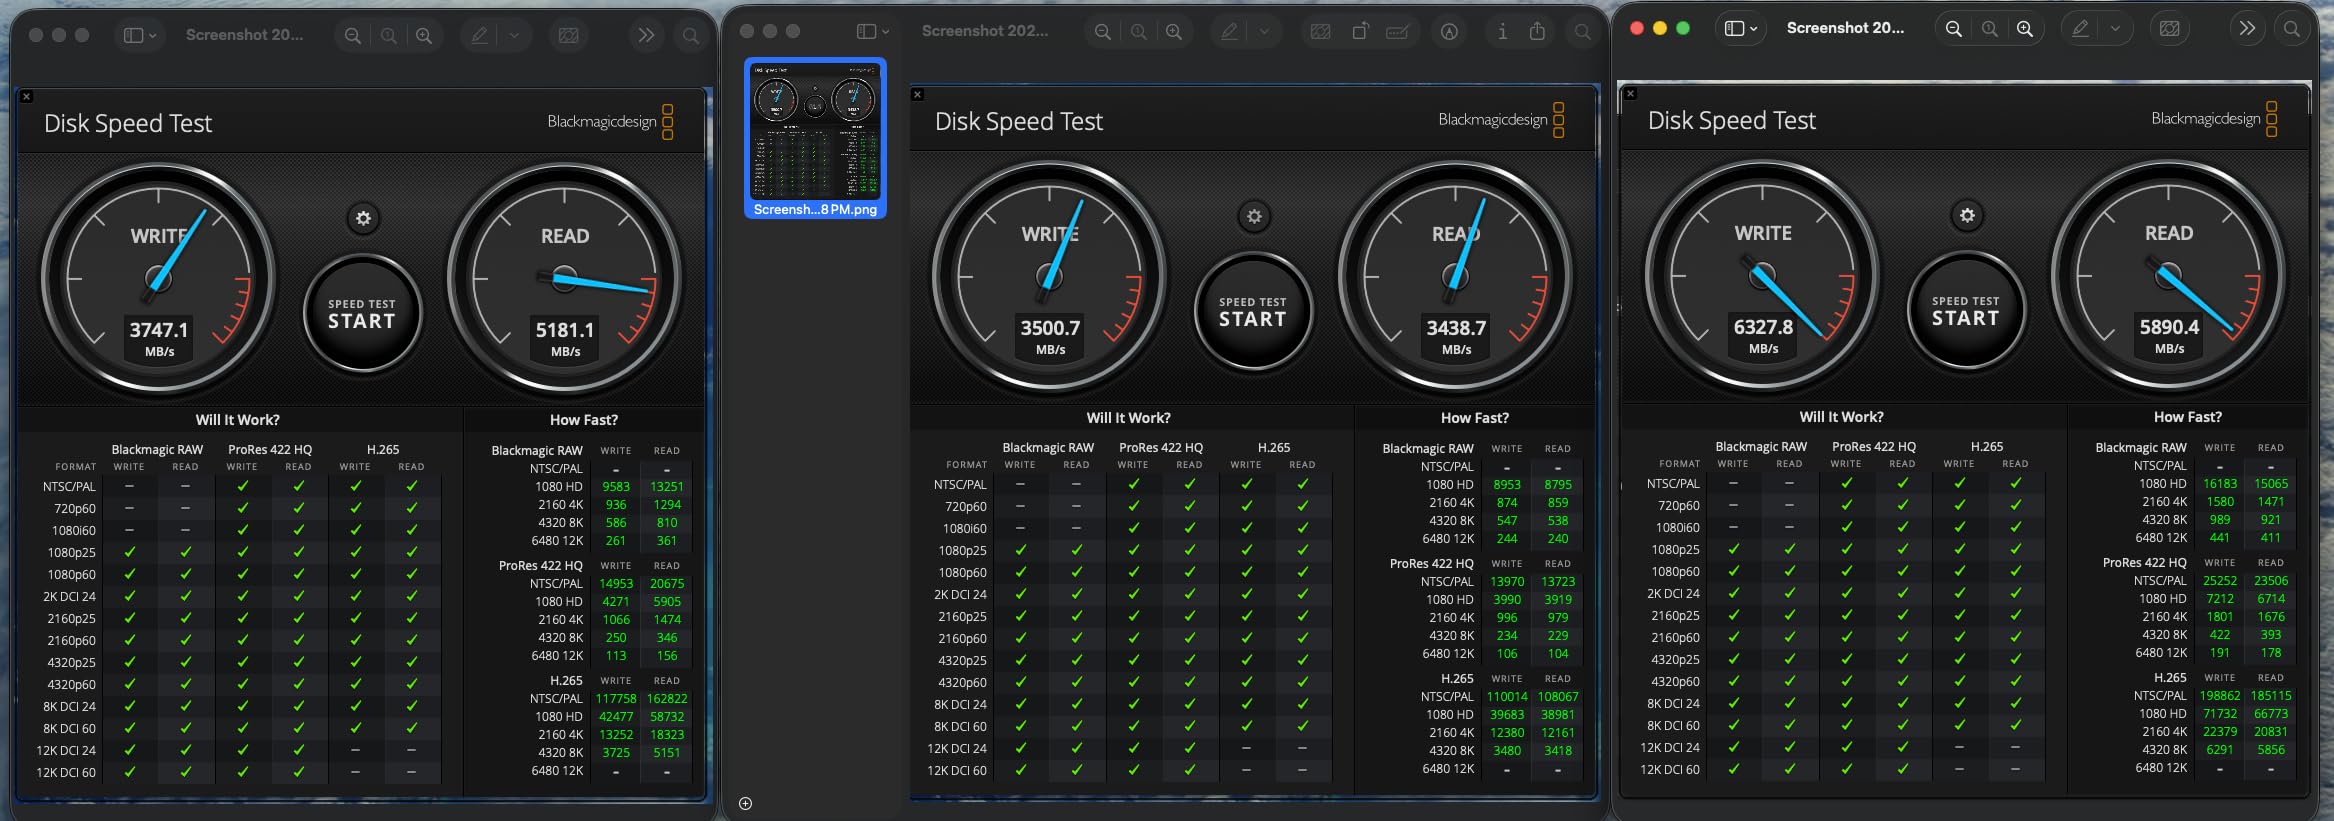Image resolution: width=2334 pixels, height=821 pixels.
Task: Click markup pen in 3747.1 MB/s window
Action: point(479,36)
